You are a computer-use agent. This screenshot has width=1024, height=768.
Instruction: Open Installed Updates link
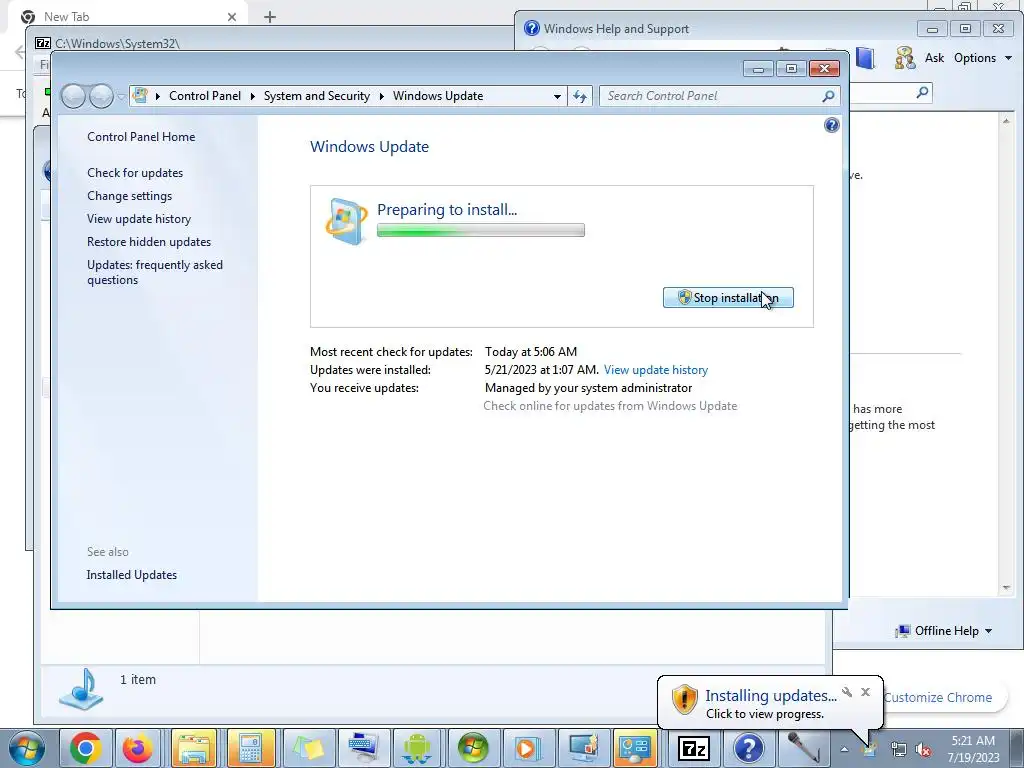click(x=131, y=575)
